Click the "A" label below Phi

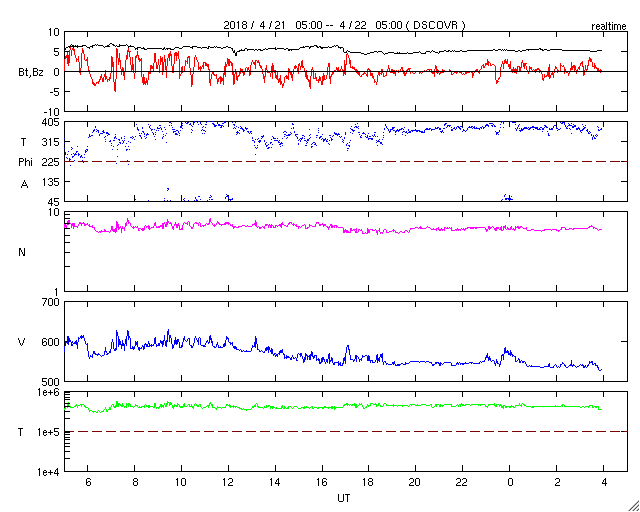pos(24,185)
